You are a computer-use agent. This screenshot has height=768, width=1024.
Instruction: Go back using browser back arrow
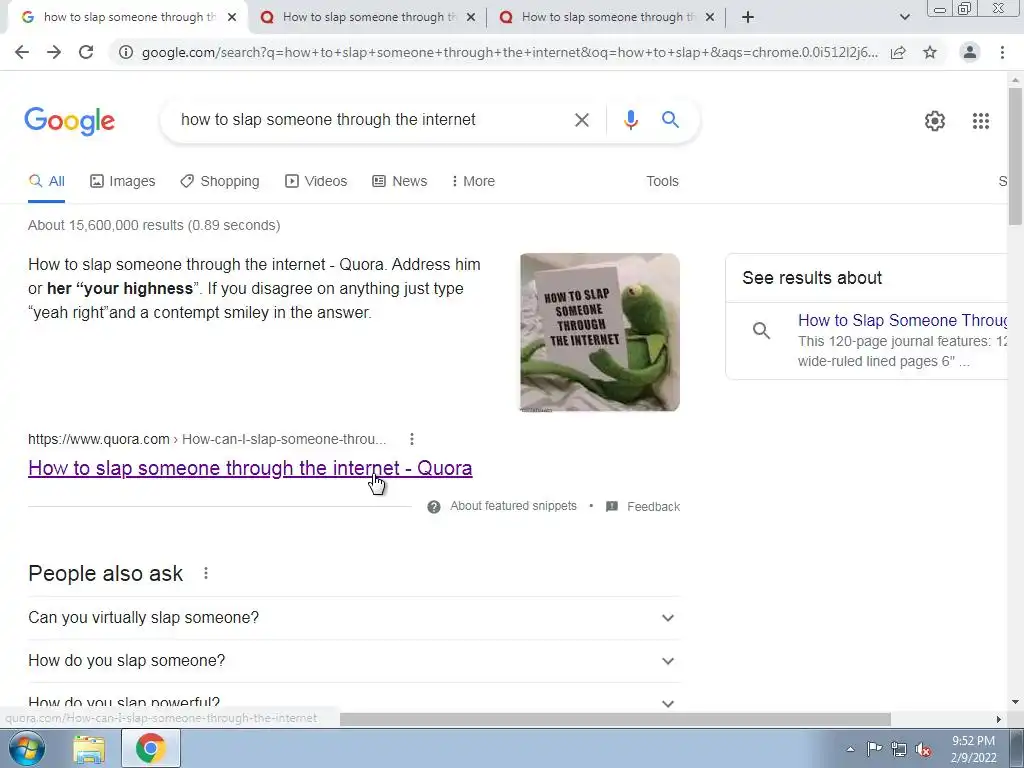tap(22, 52)
